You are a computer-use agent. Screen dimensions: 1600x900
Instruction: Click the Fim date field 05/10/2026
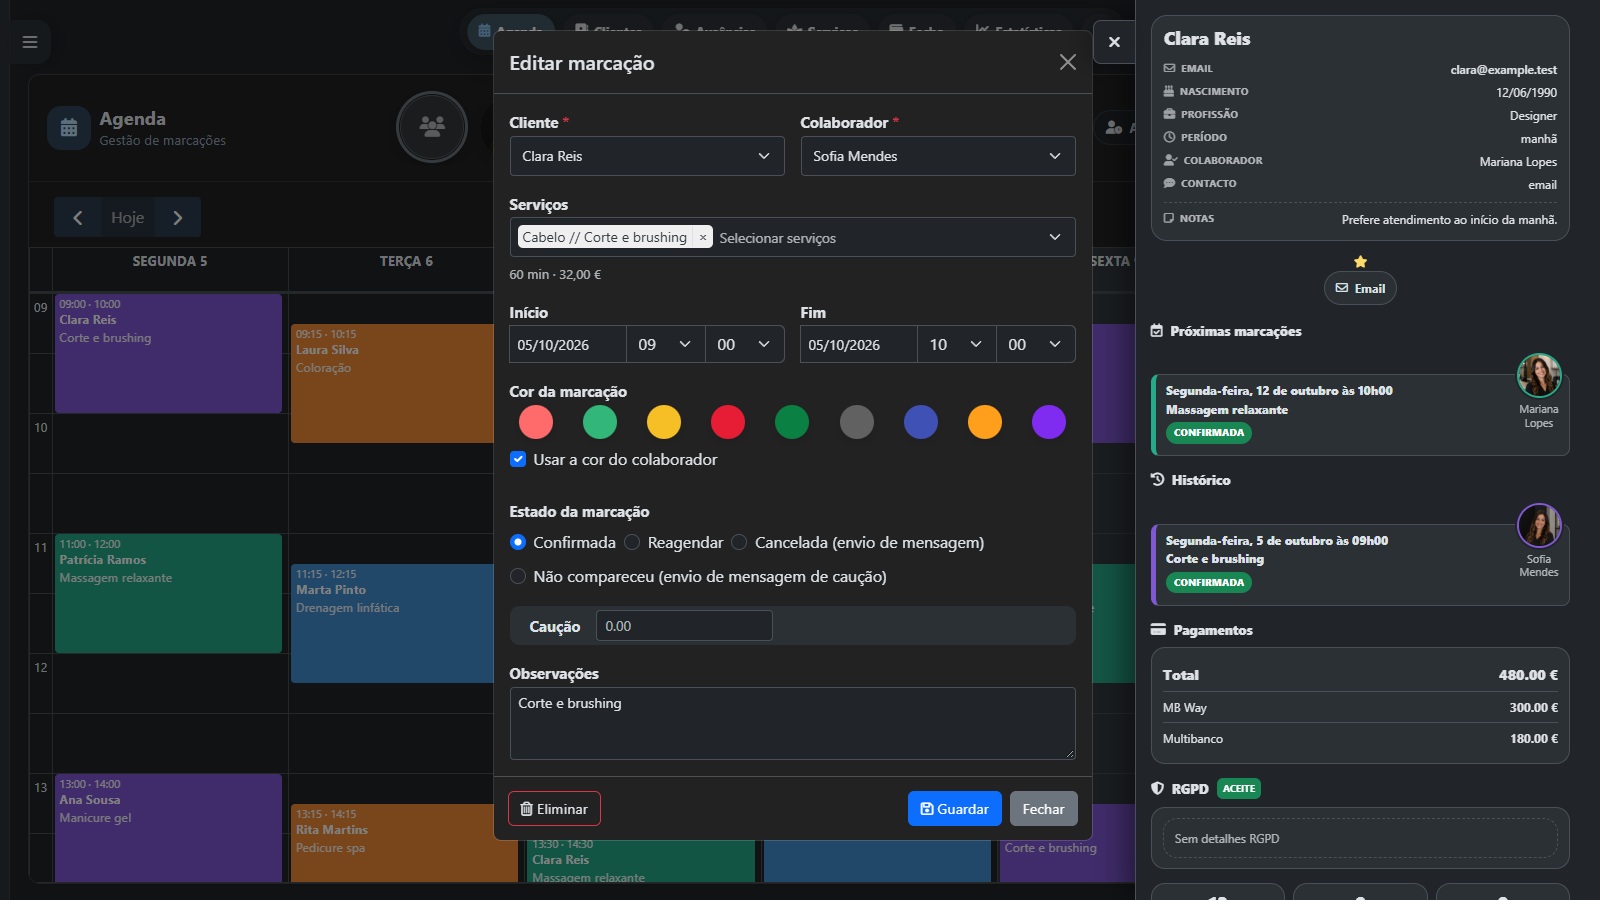tap(859, 344)
